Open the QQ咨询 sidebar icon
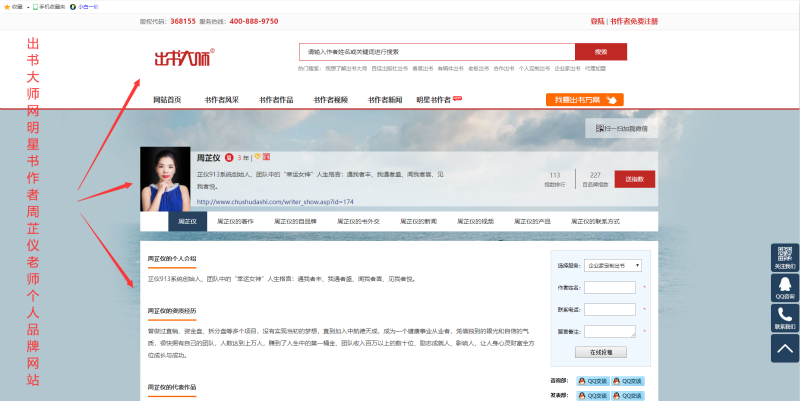This screenshot has width=800, height=401. (x=785, y=288)
